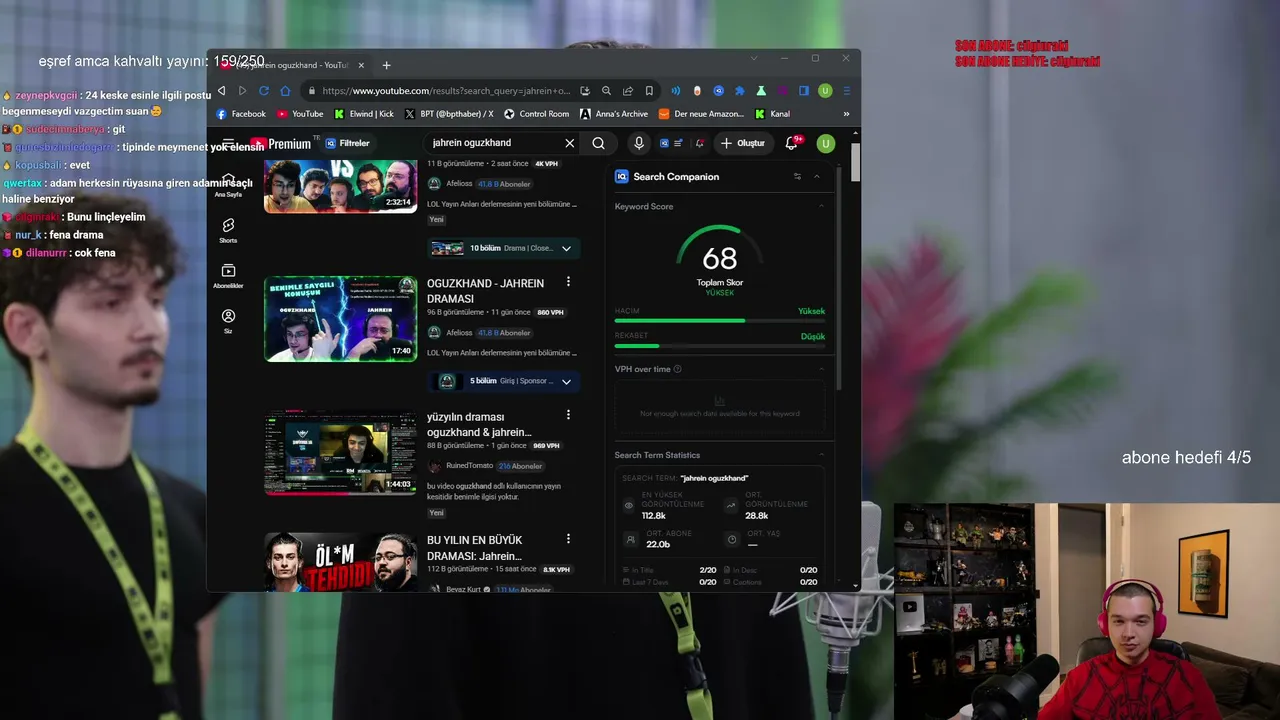Open the YouTube account avatar menu
The width and height of the screenshot is (1280, 720).
[825, 143]
